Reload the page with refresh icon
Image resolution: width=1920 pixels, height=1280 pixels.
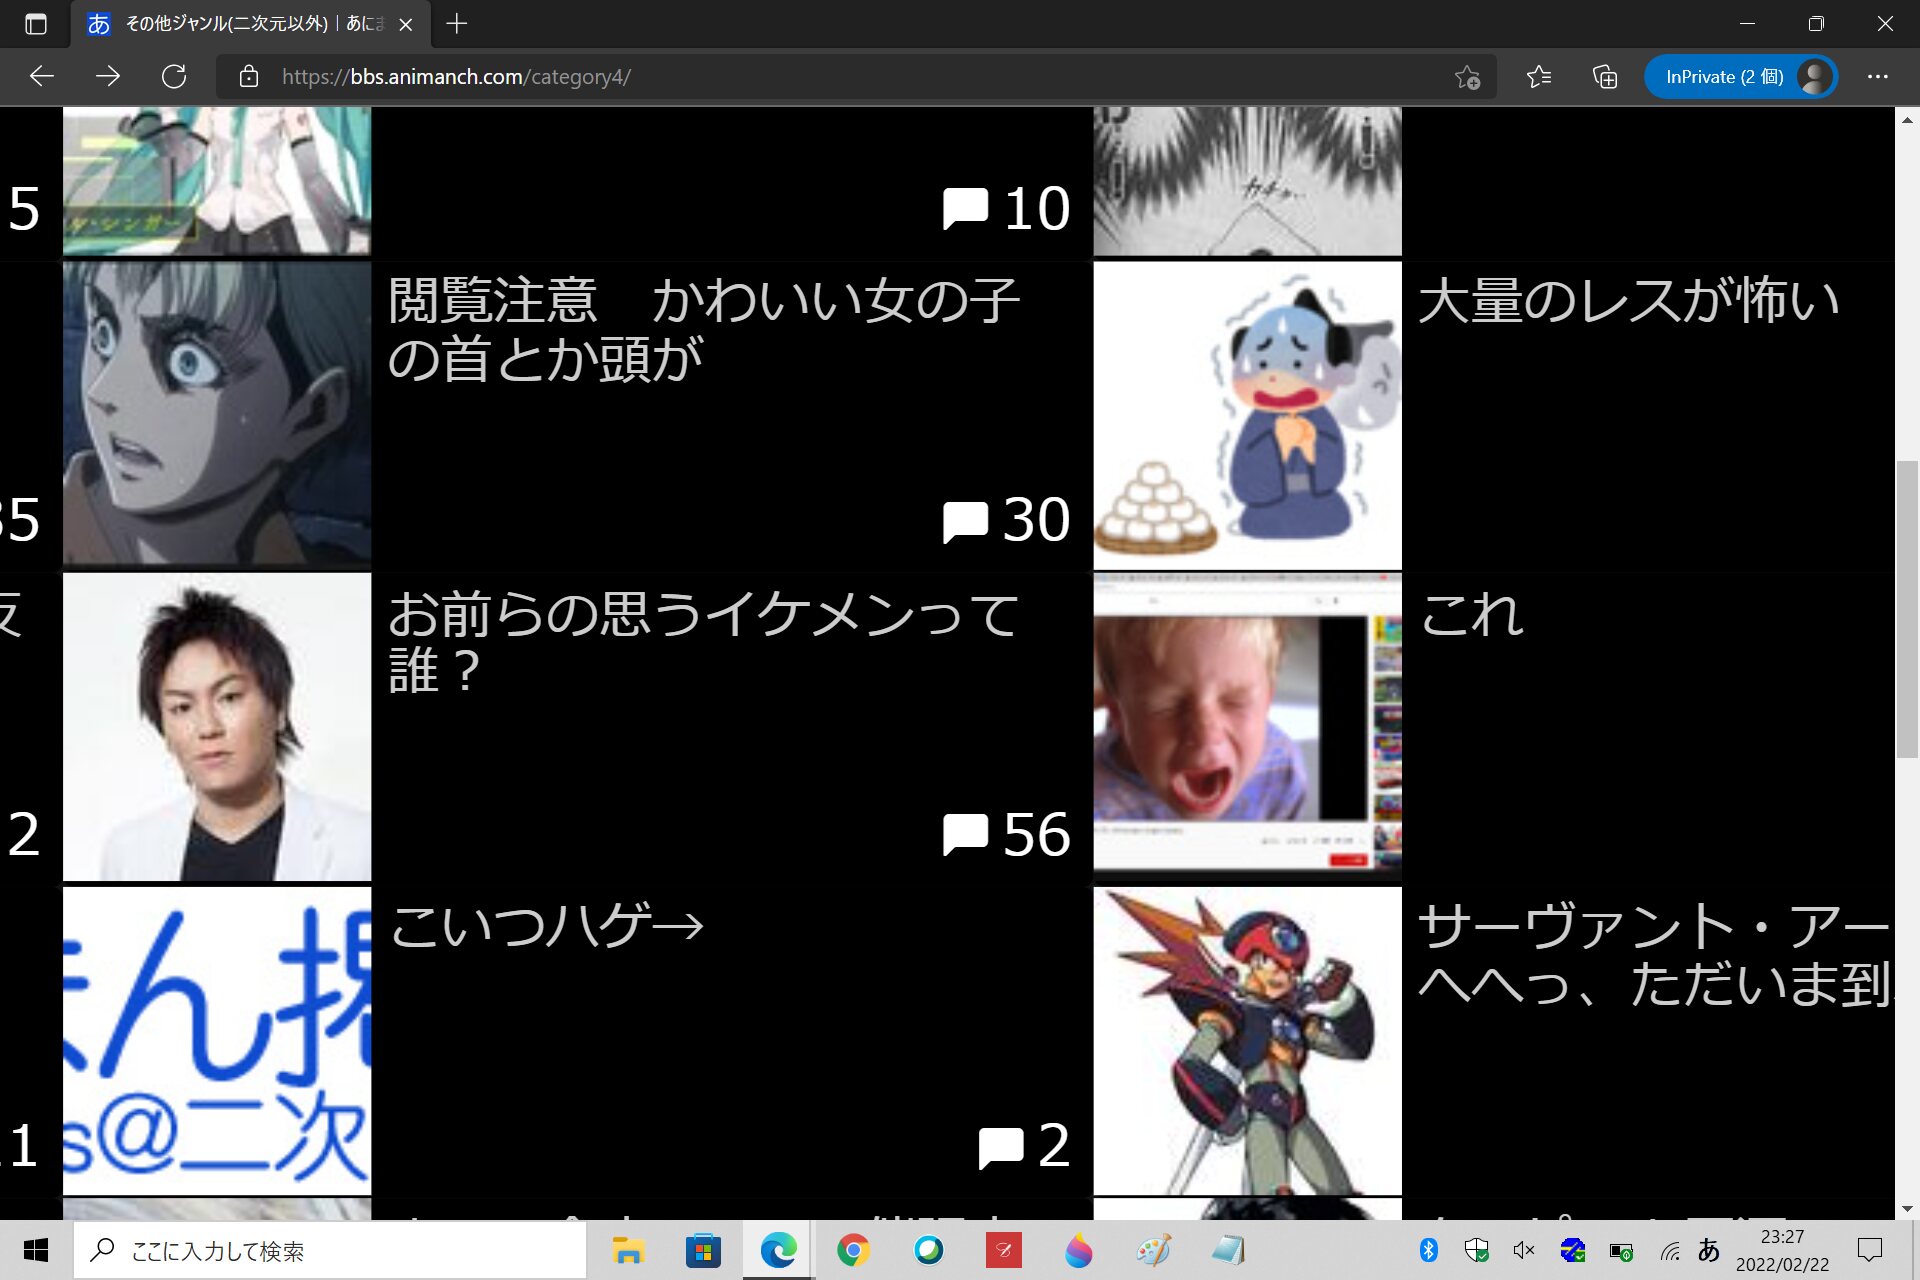click(x=174, y=77)
